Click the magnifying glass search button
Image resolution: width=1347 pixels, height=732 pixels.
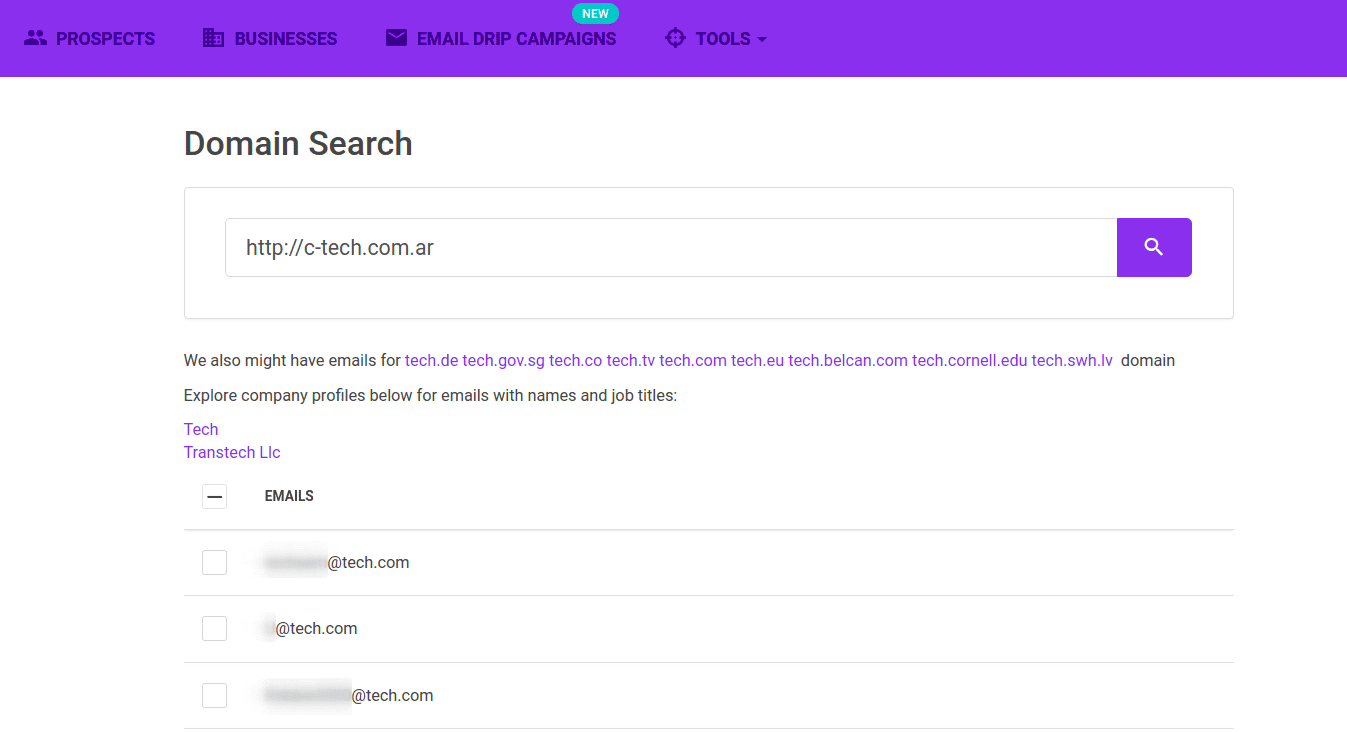tap(1154, 247)
